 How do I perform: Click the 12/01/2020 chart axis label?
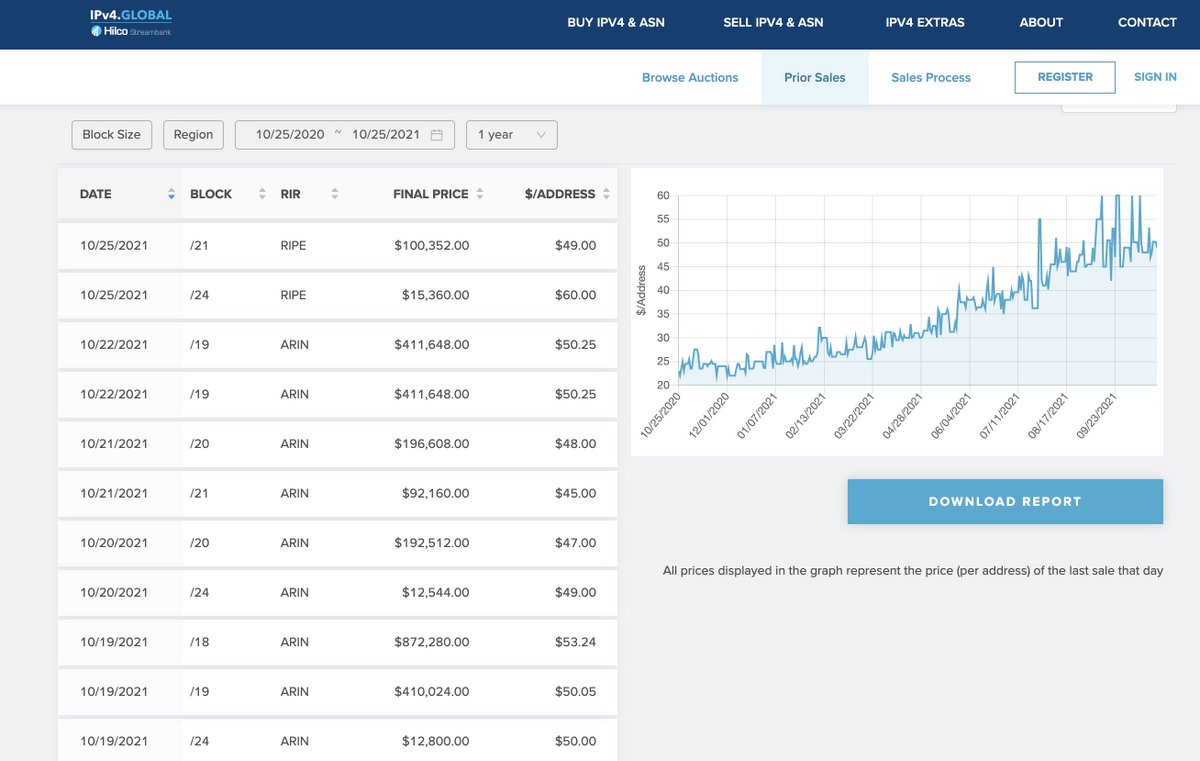tap(708, 414)
